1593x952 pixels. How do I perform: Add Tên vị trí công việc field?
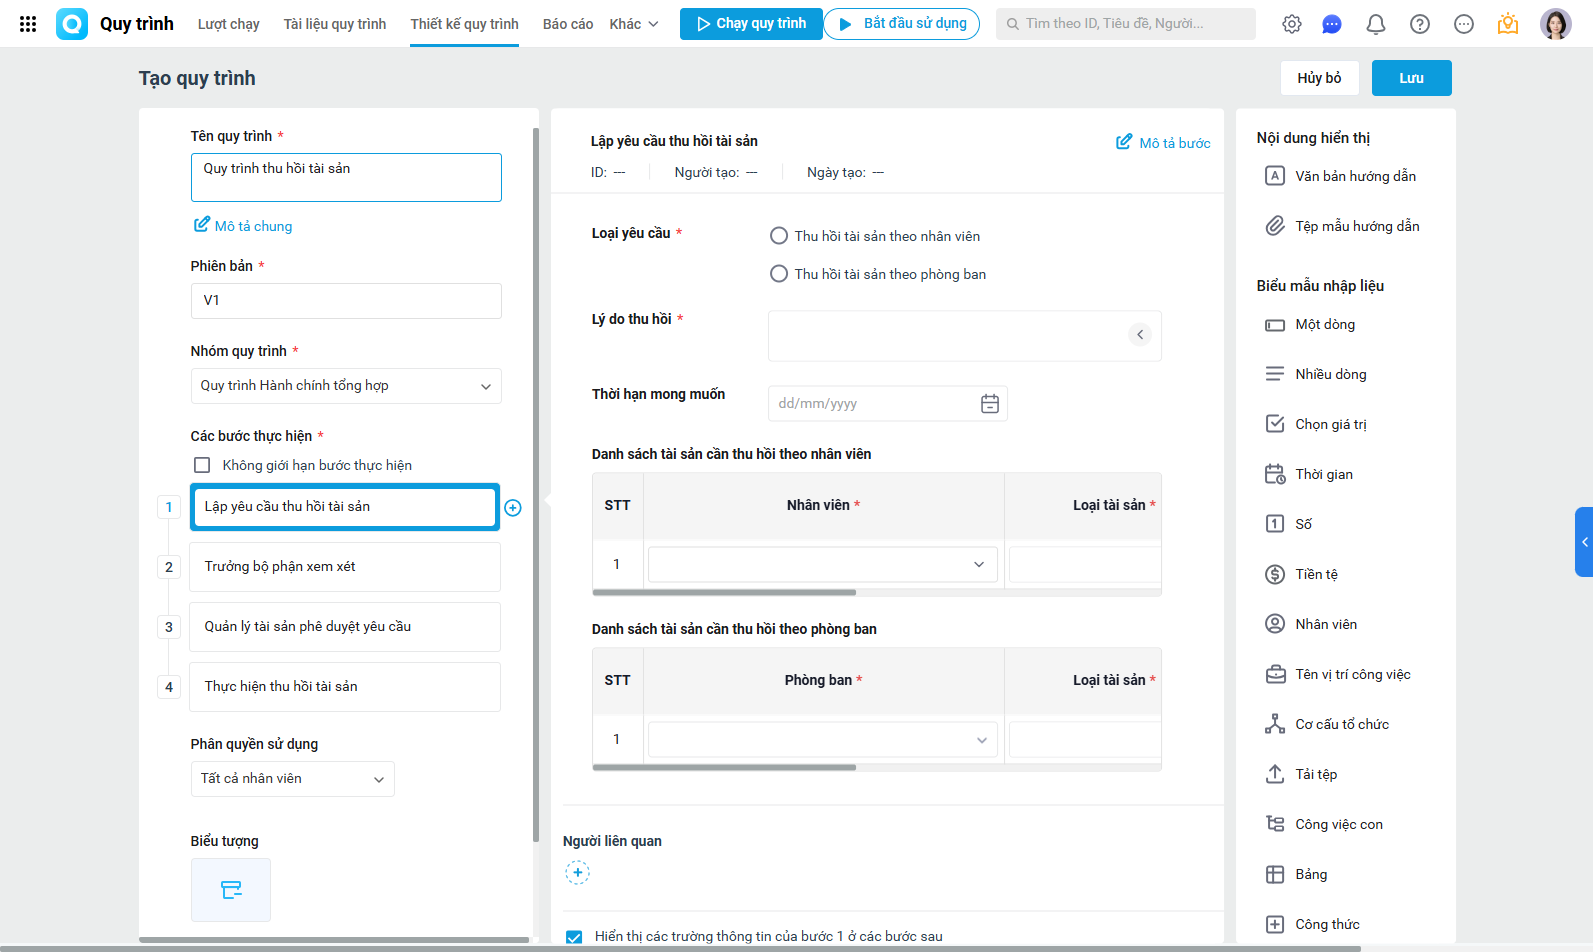(1340, 674)
